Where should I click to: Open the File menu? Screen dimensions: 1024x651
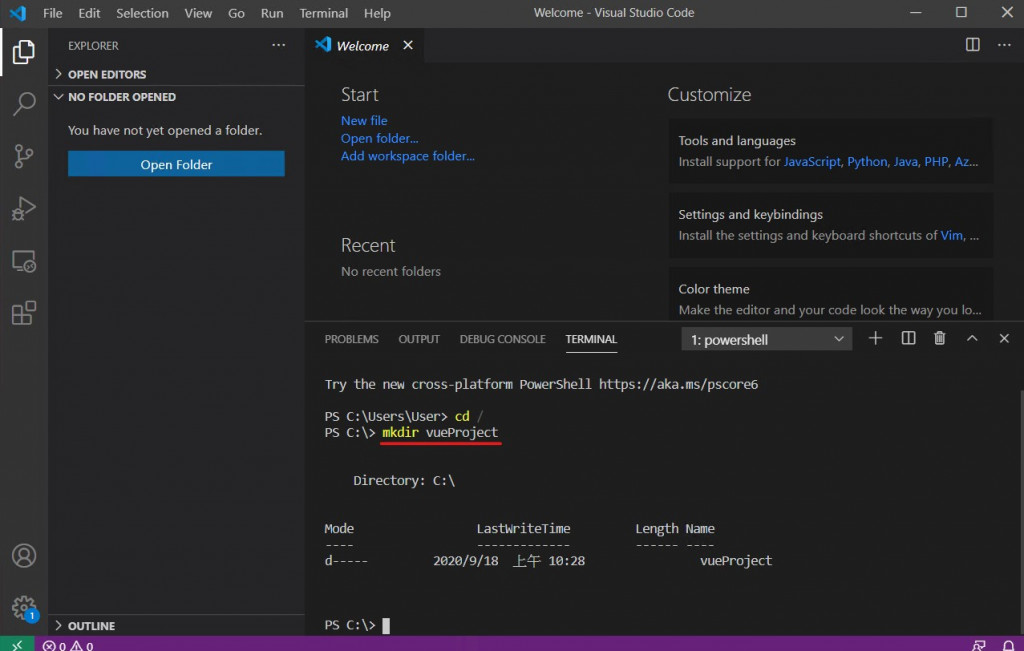click(52, 13)
